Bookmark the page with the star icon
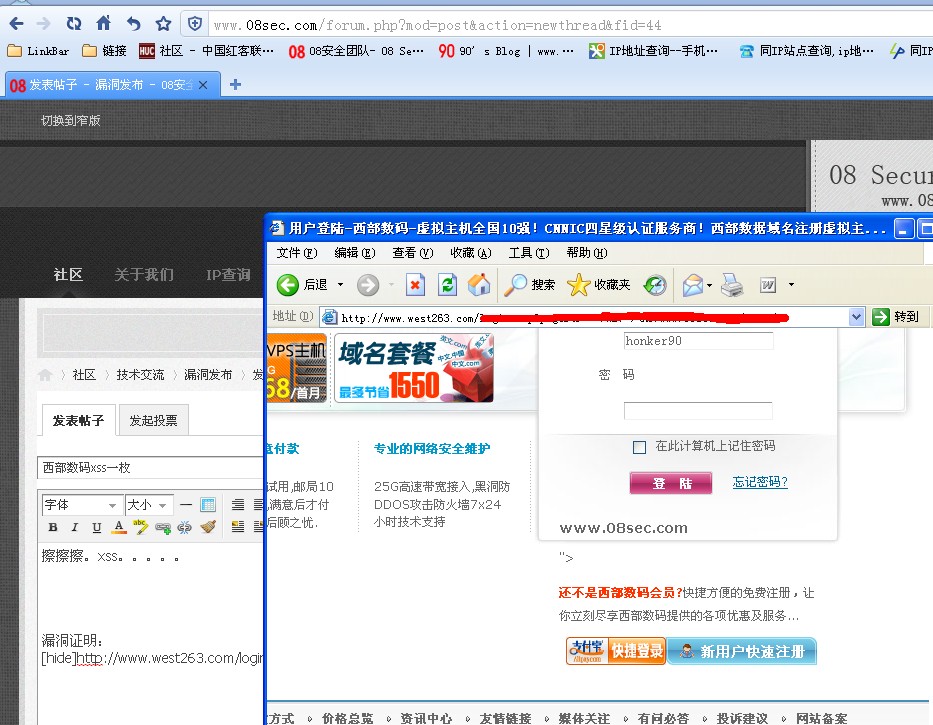Screen dimensions: 933x725 tap(163, 24)
